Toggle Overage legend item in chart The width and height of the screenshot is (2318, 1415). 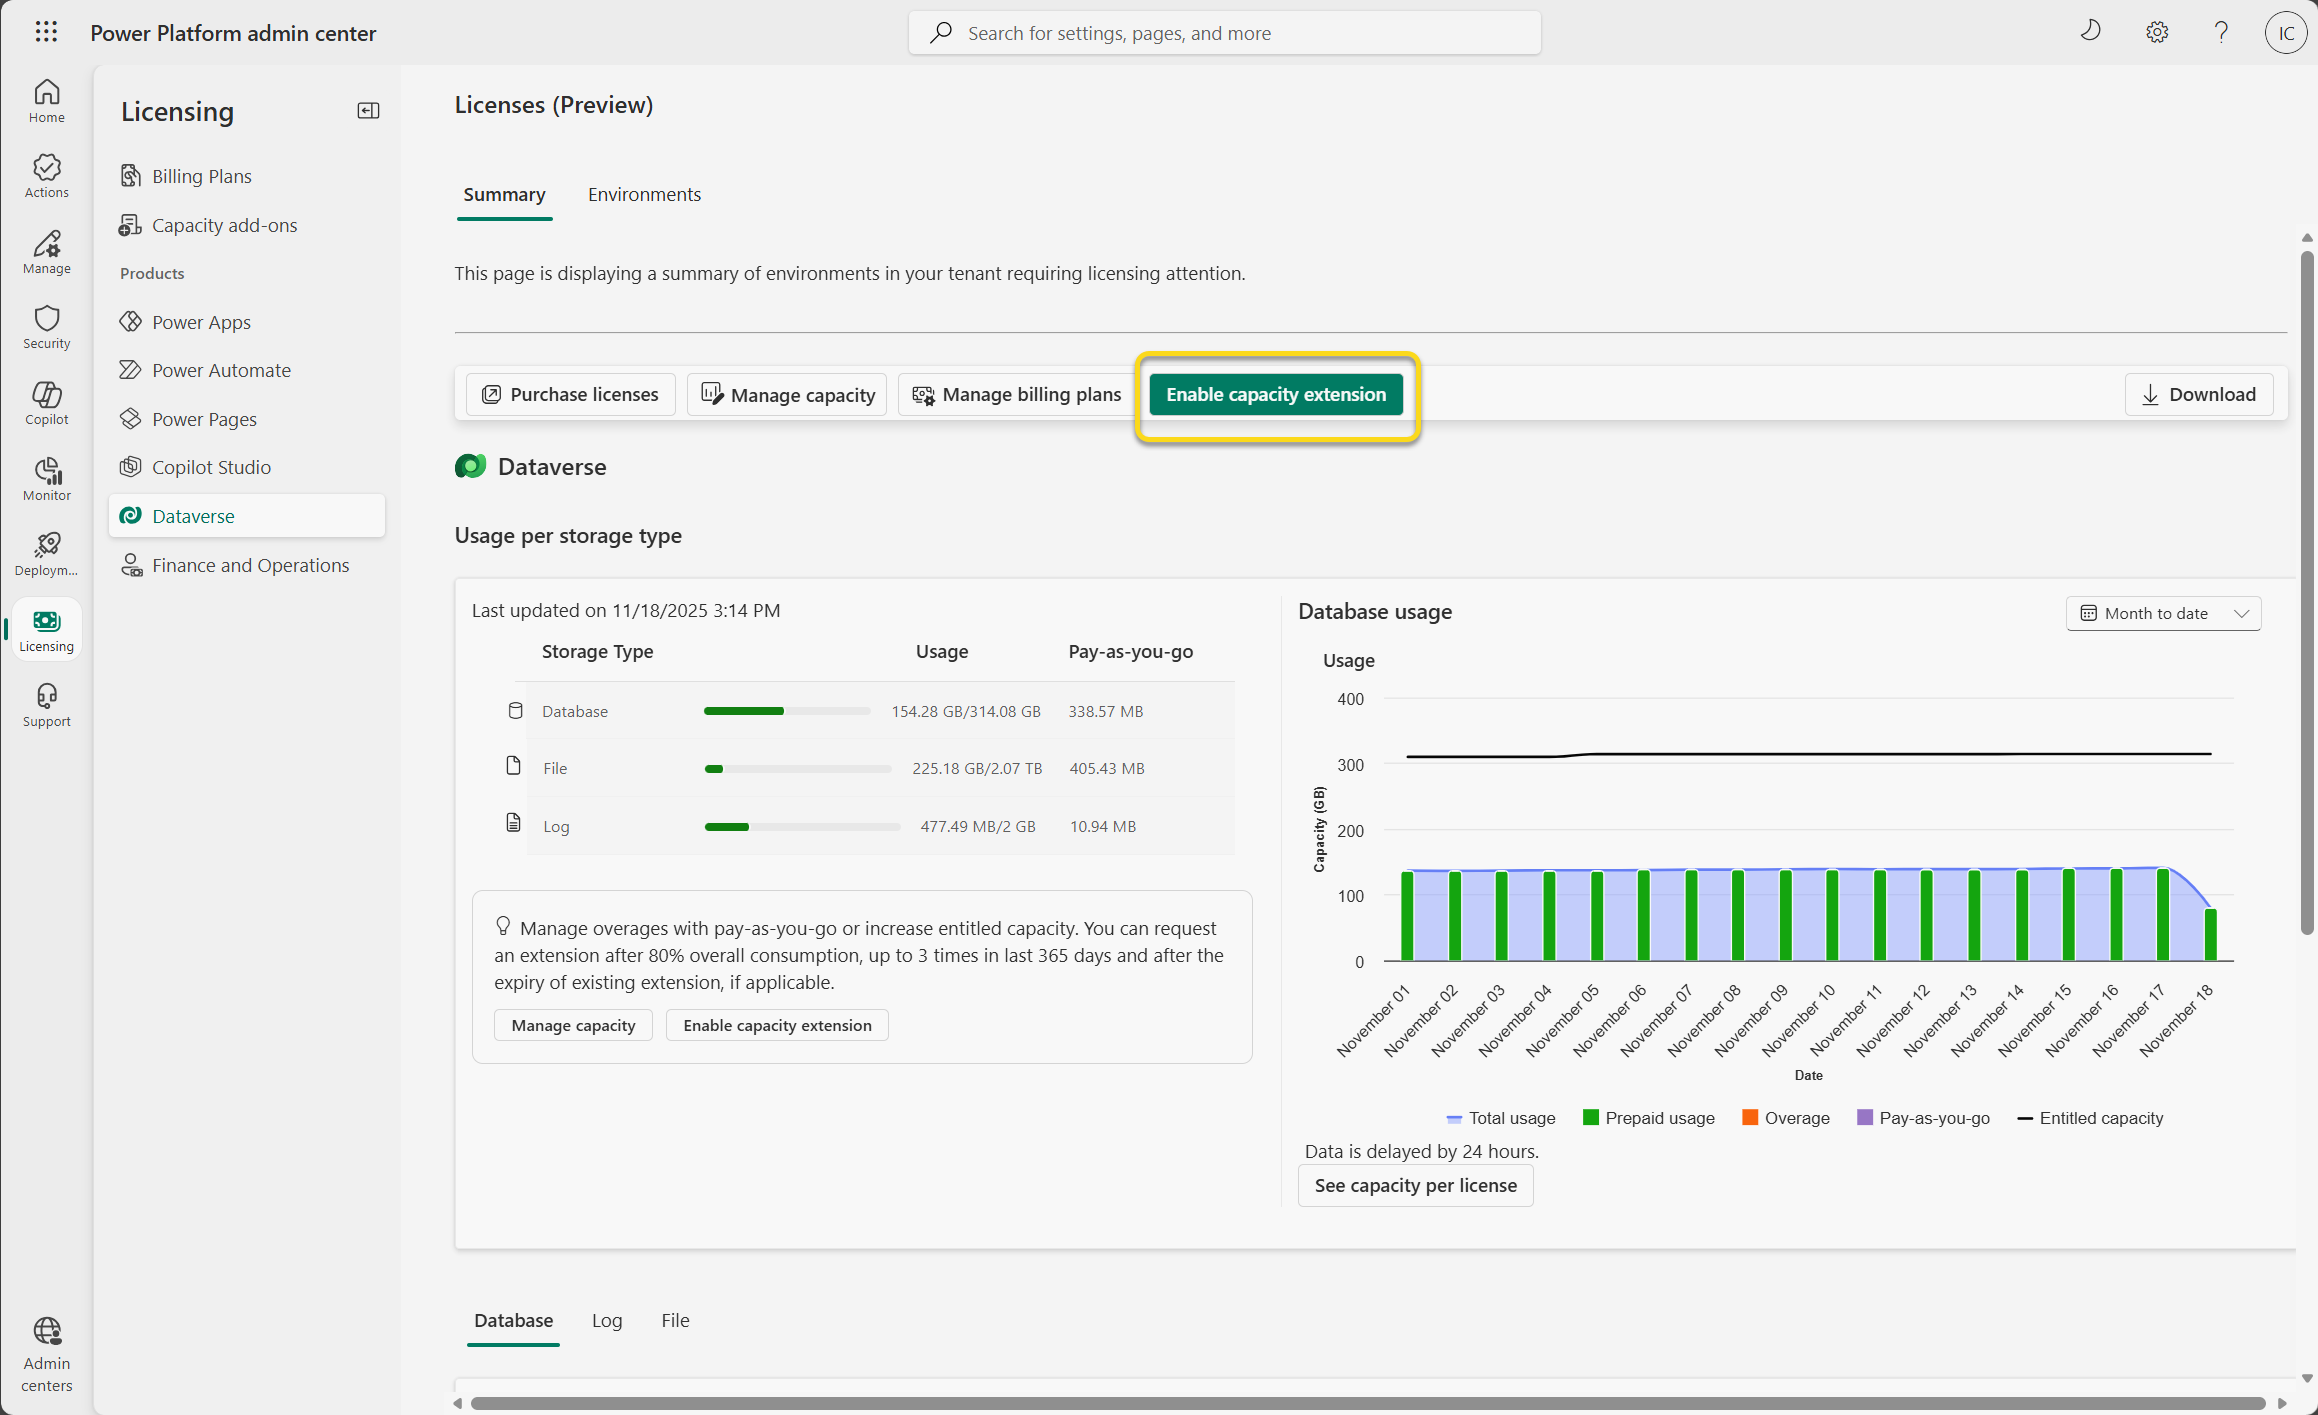pyautogui.click(x=1786, y=1118)
